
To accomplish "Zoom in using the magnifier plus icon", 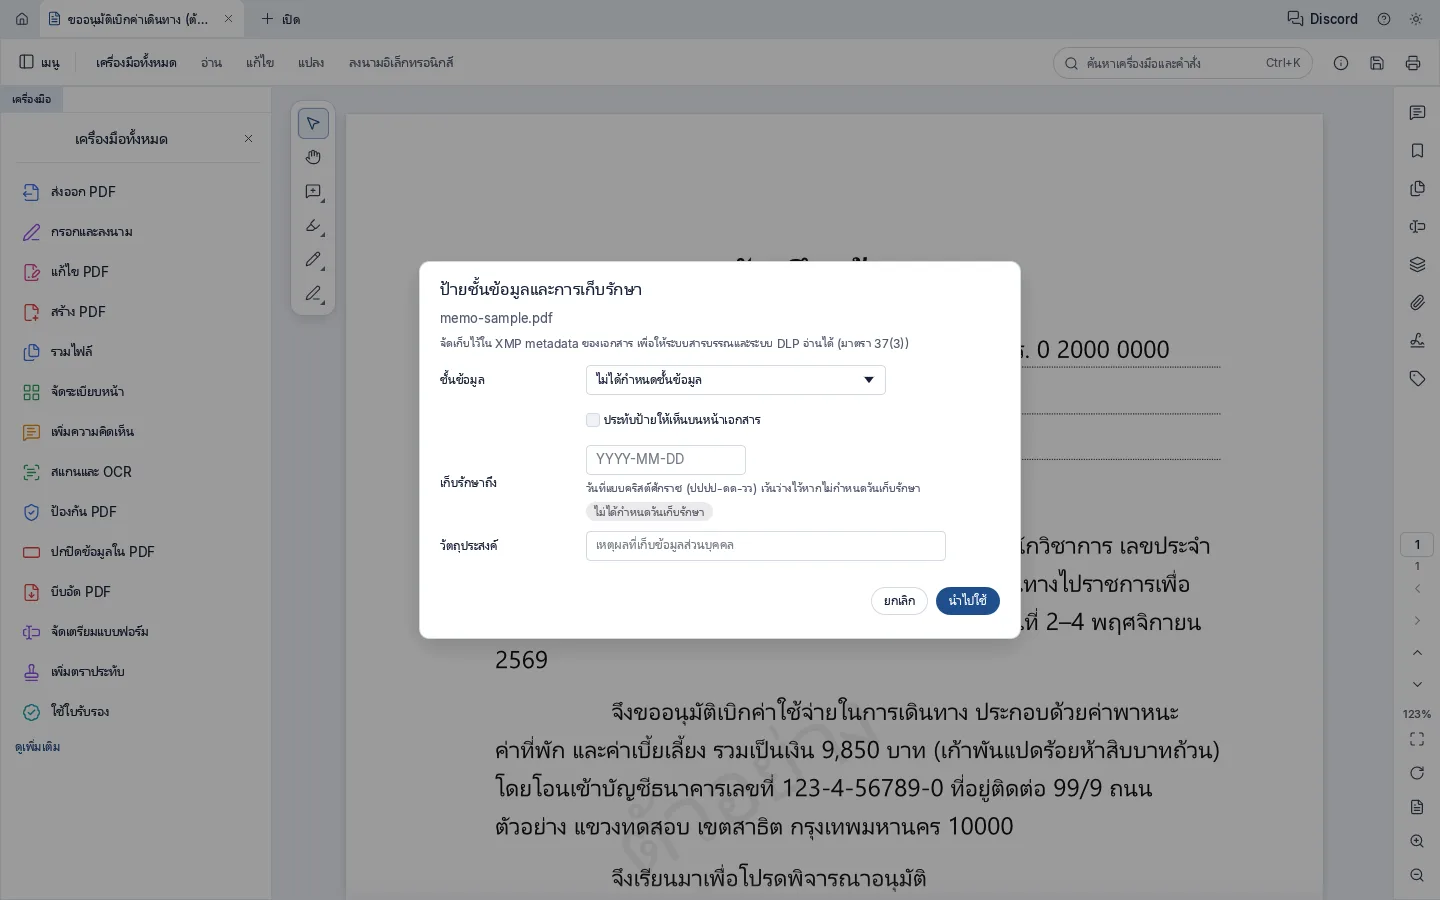I will click(1417, 841).
